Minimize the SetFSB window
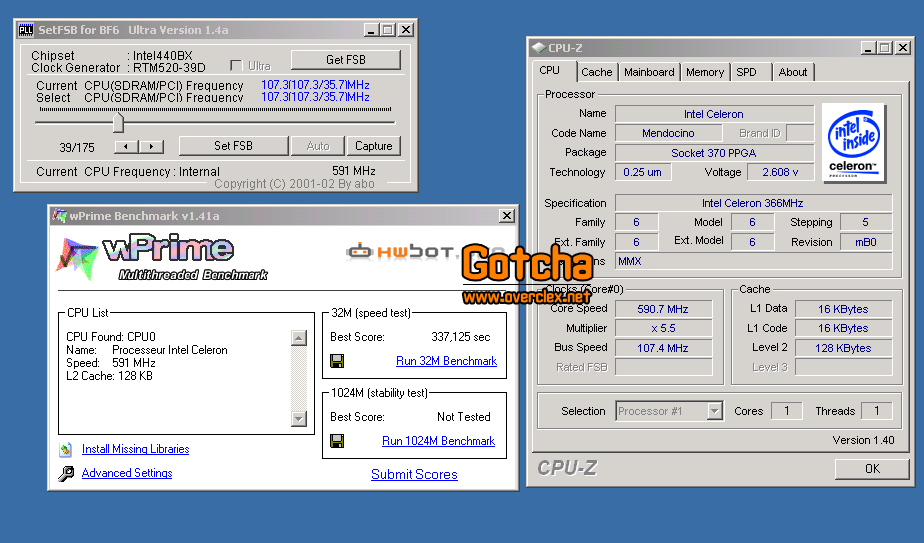The image size is (924, 543). tap(371, 29)
